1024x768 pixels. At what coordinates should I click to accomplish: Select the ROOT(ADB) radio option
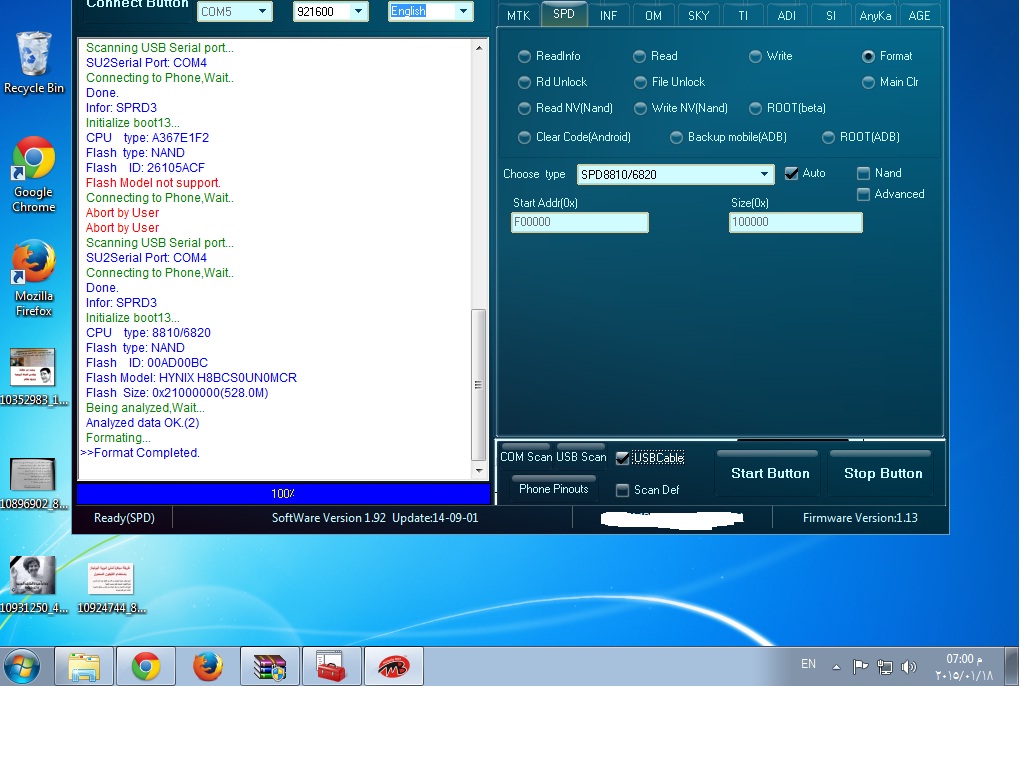point(861,137)
